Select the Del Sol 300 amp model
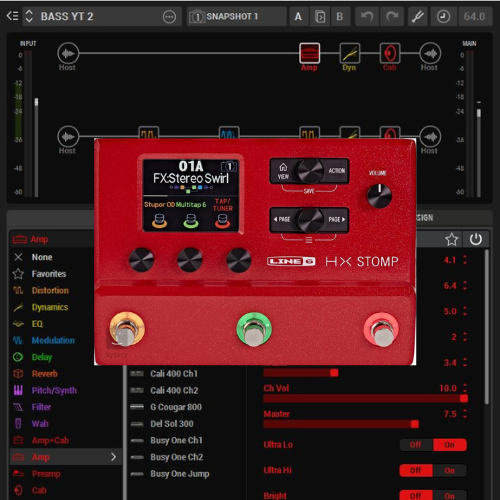The width and height of the screenshot is (500, 500). pos(171,424)
